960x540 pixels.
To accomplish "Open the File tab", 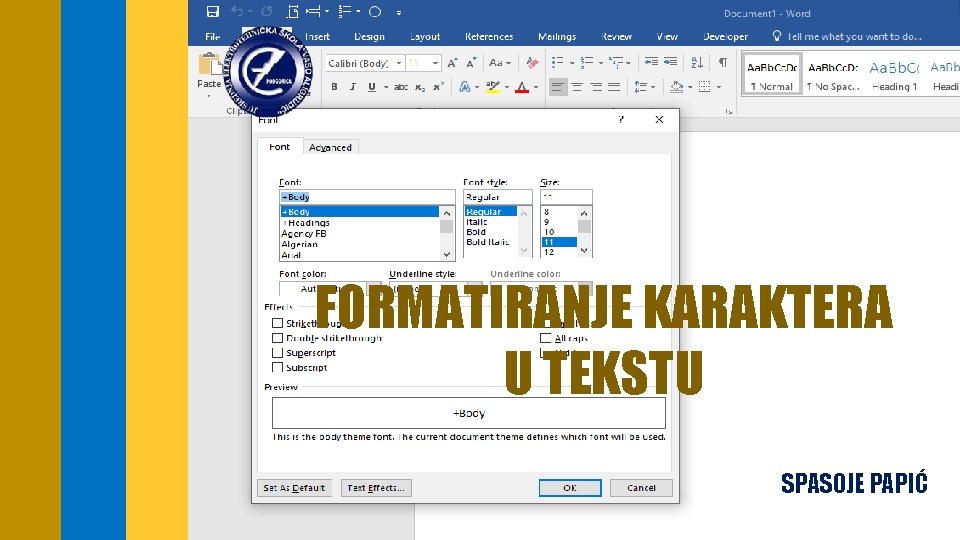I will click(212, 37).
